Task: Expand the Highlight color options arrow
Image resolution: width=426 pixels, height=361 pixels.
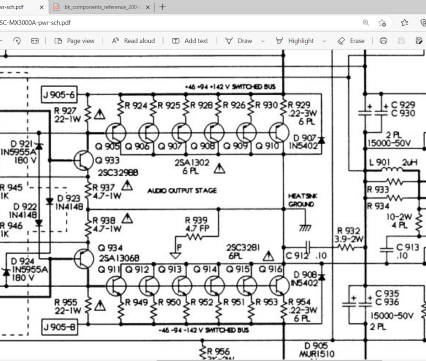Action: tap(324, 41)
